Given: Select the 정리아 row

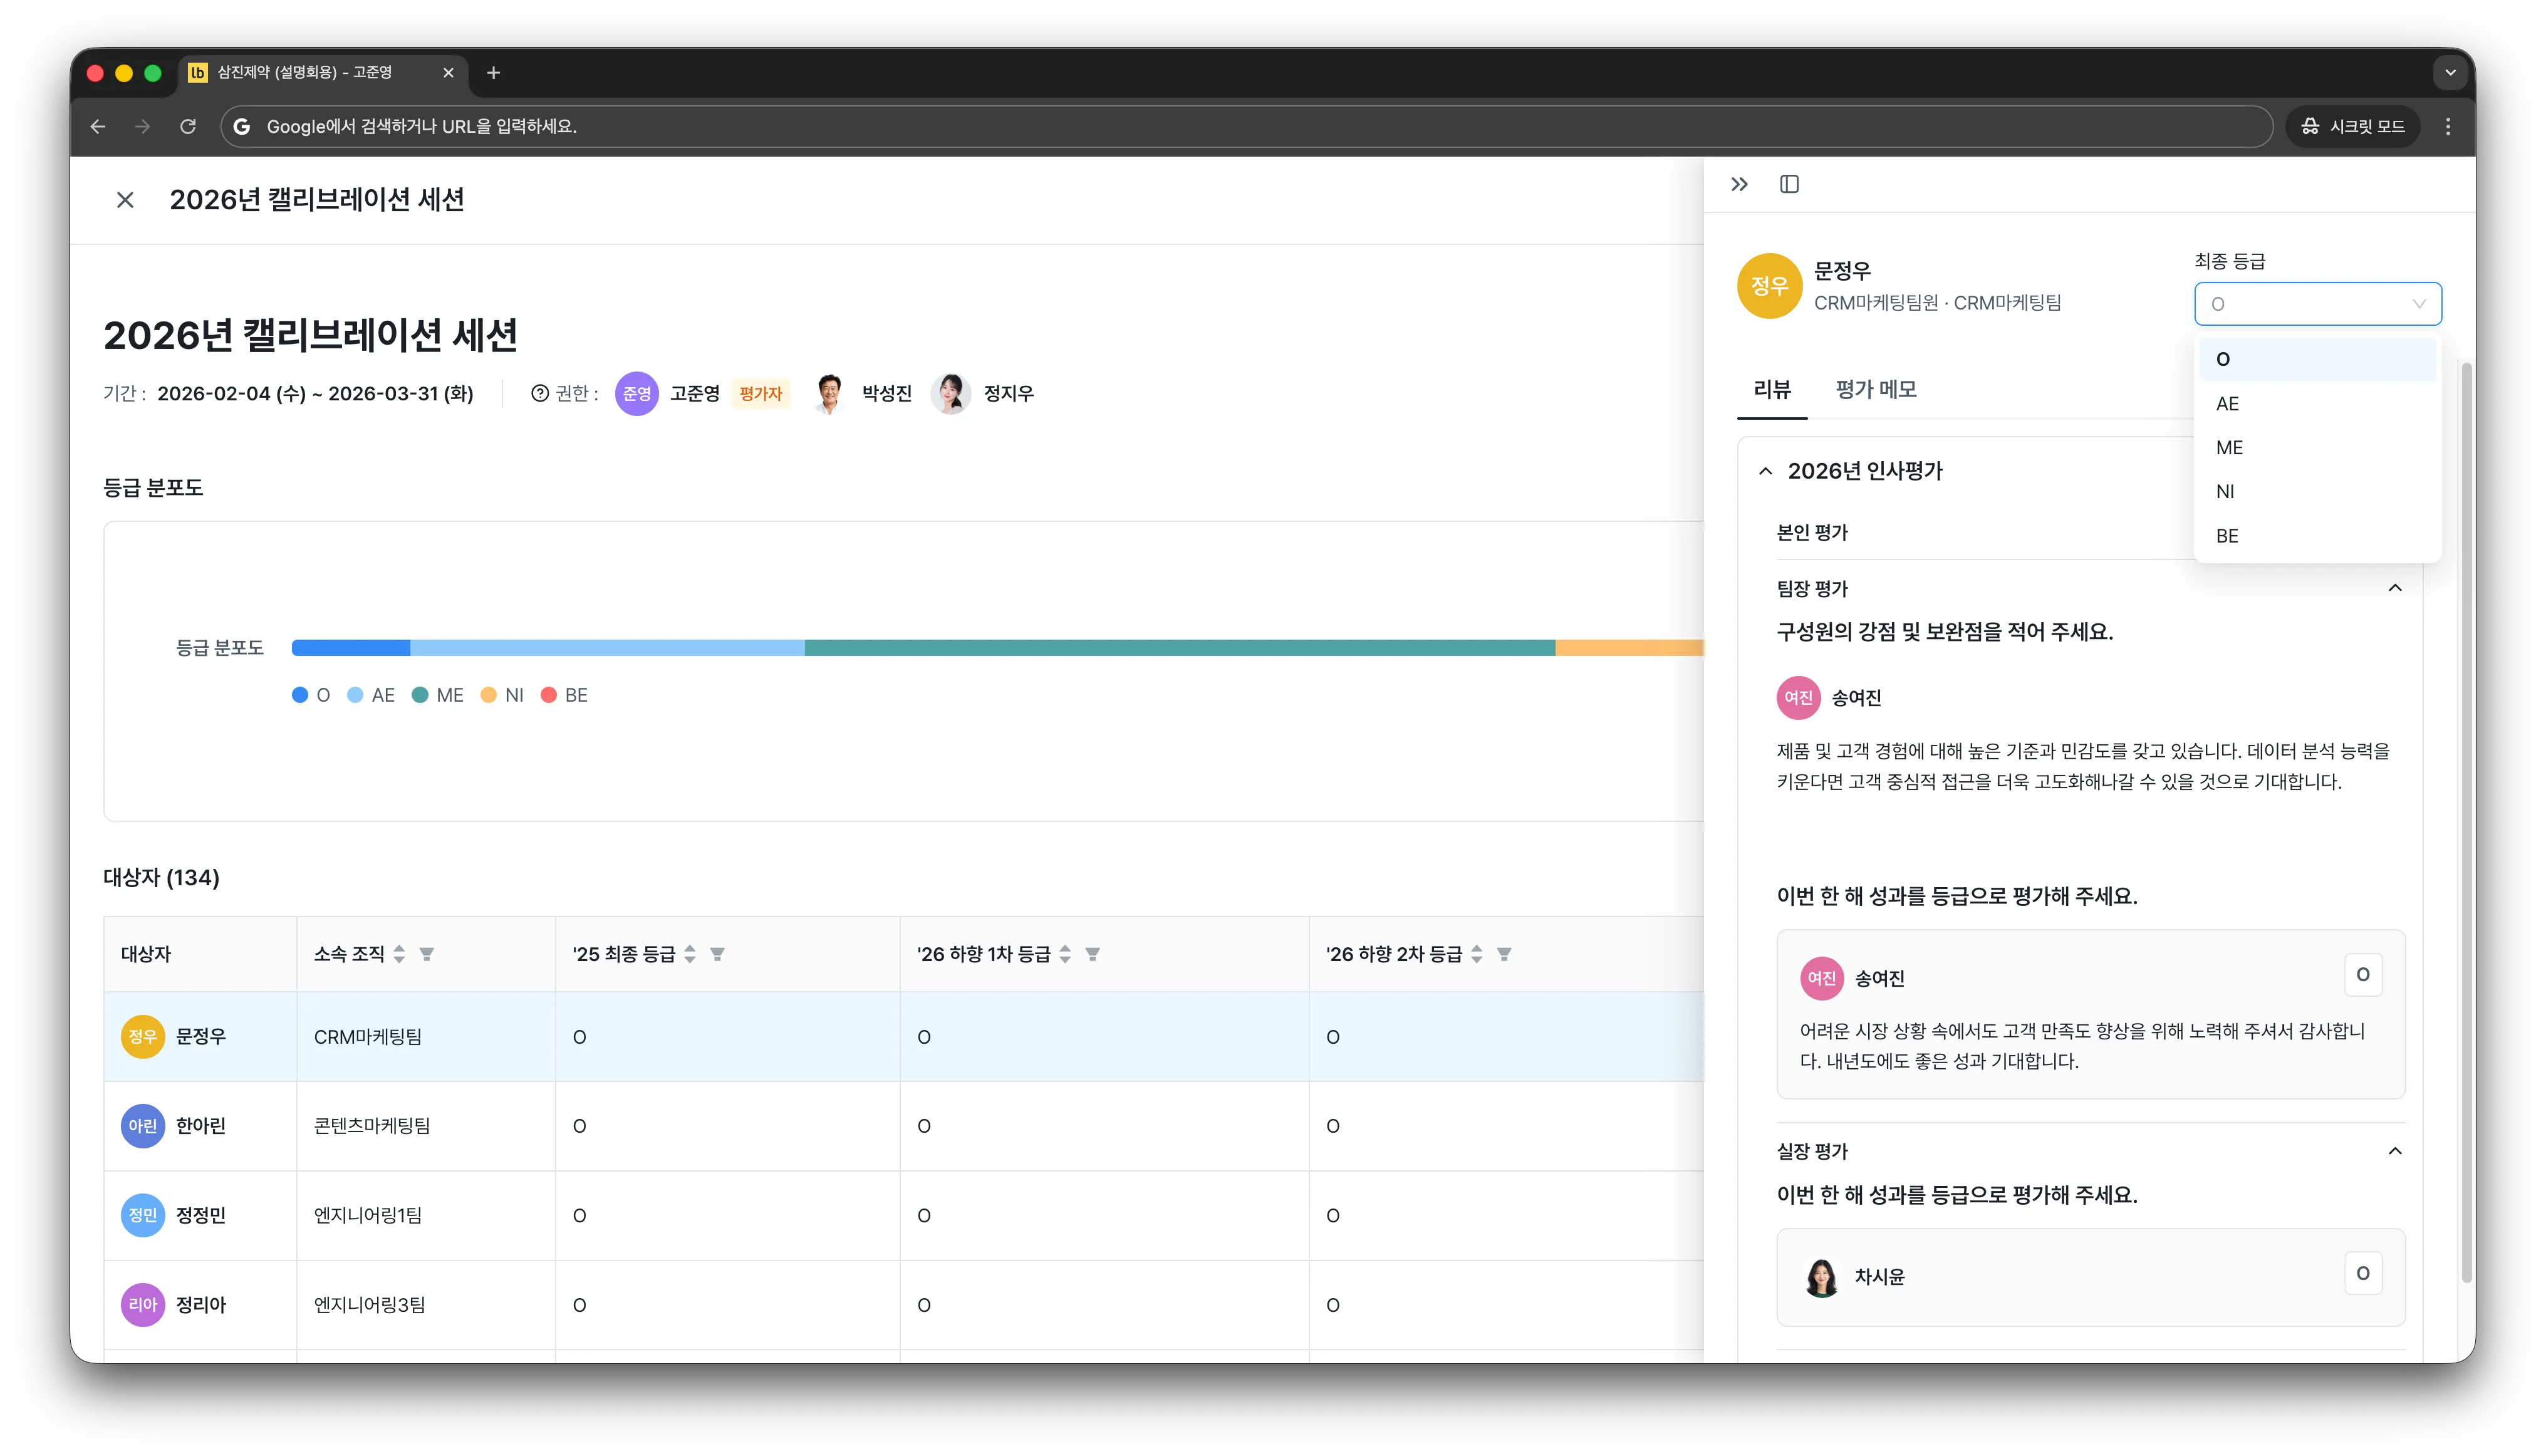Looking at the screenshot, I should point(903,1305).
